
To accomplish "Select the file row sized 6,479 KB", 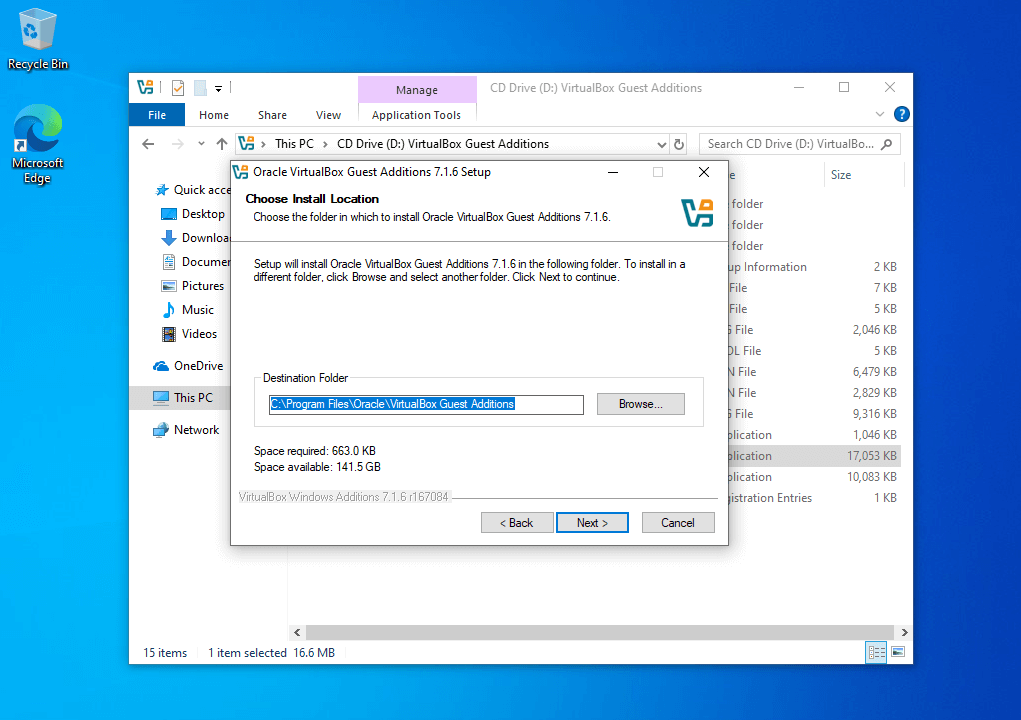I will [815, 372].
